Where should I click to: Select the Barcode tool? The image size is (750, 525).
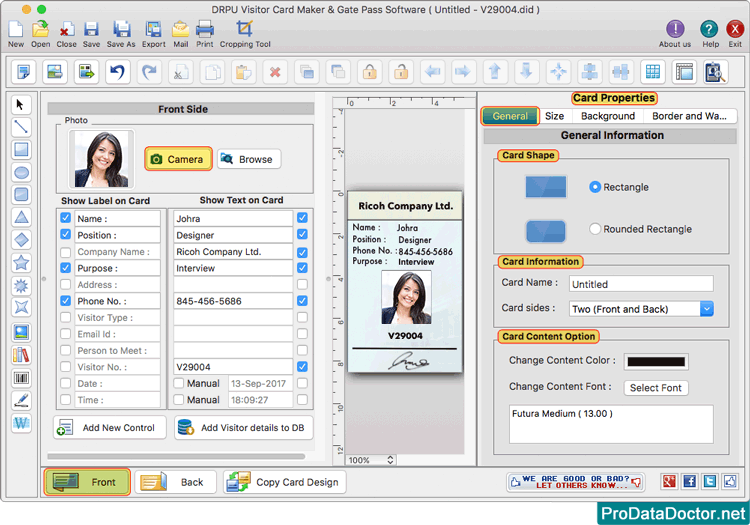point(21,378)
